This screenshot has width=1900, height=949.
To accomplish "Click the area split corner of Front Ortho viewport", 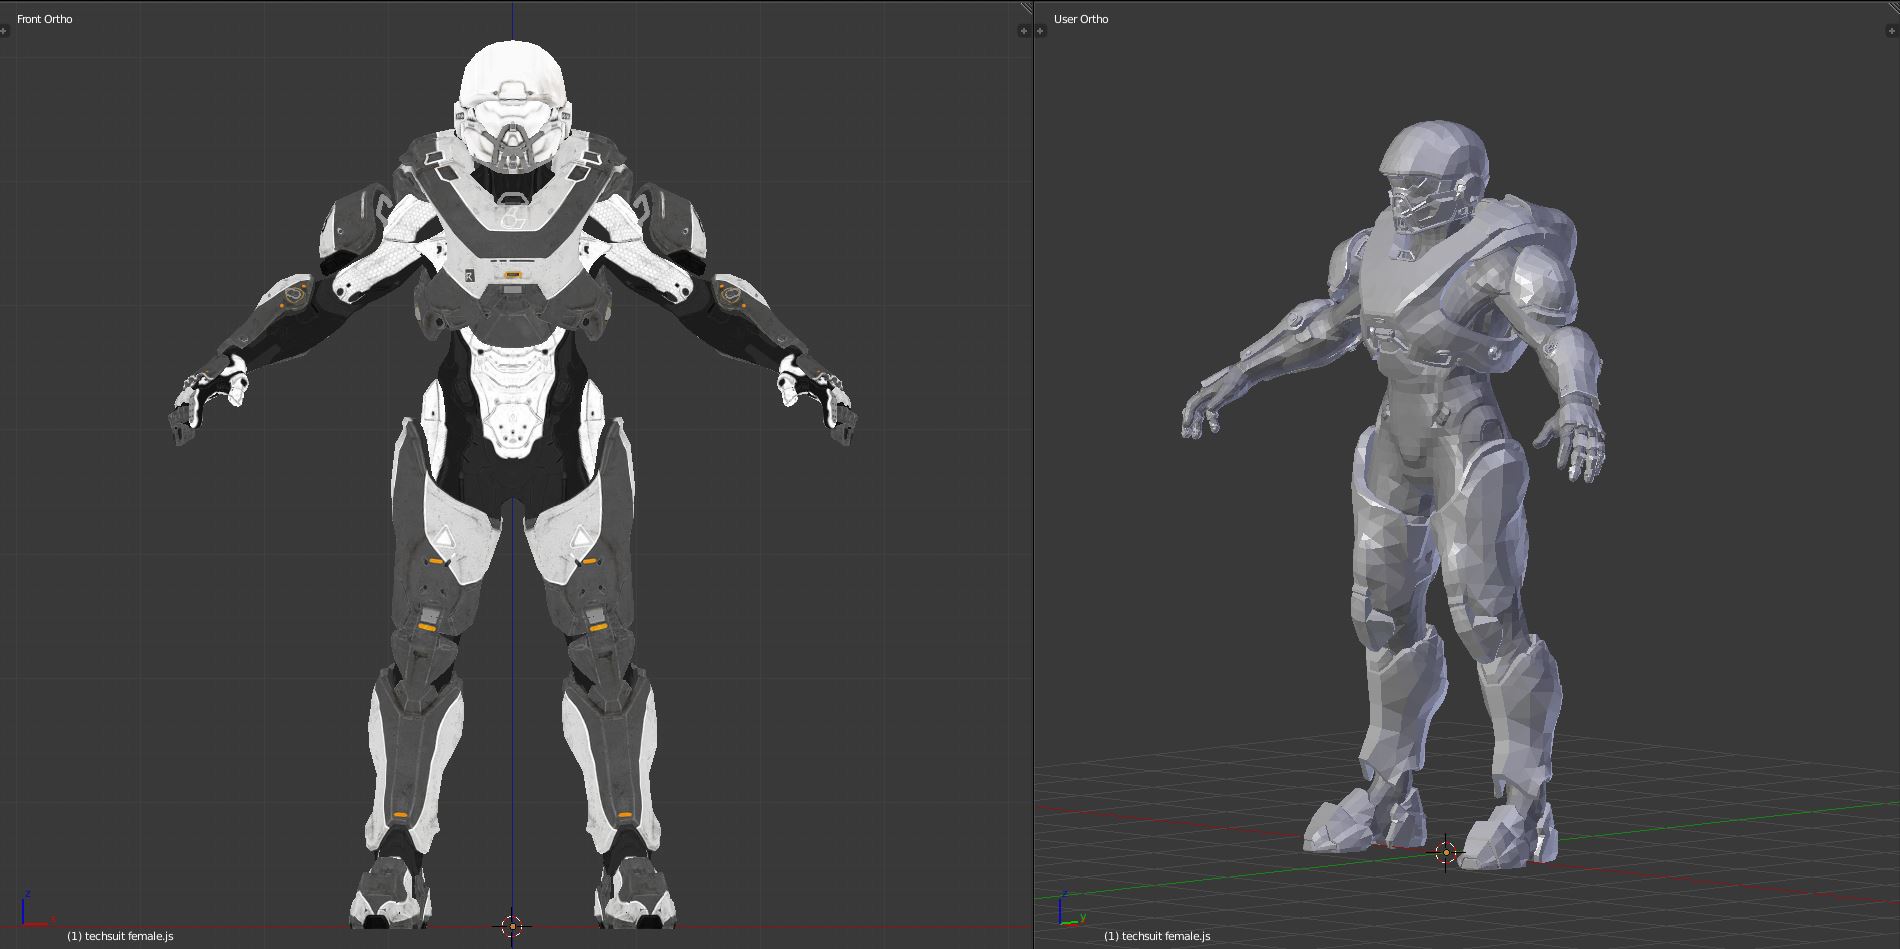I will [1026, 7].
